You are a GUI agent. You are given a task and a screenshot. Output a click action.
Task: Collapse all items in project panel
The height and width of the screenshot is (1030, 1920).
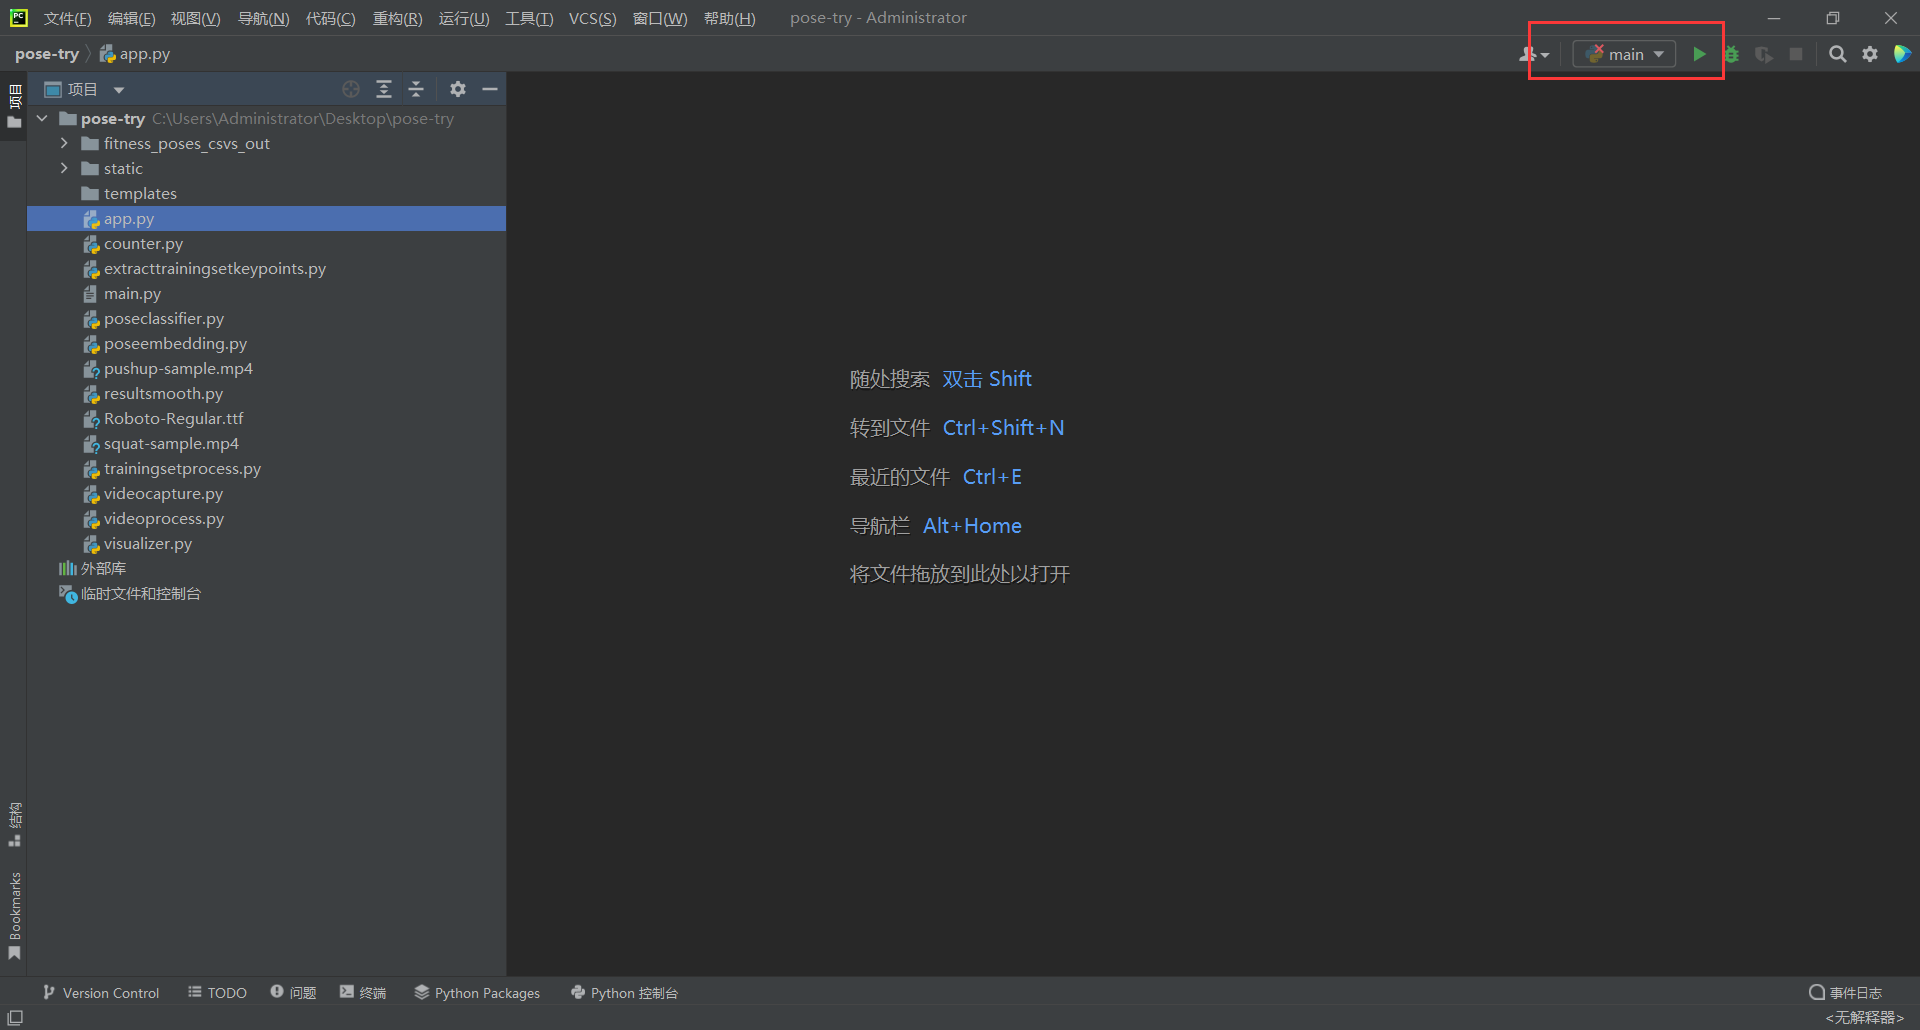(416, 89)
